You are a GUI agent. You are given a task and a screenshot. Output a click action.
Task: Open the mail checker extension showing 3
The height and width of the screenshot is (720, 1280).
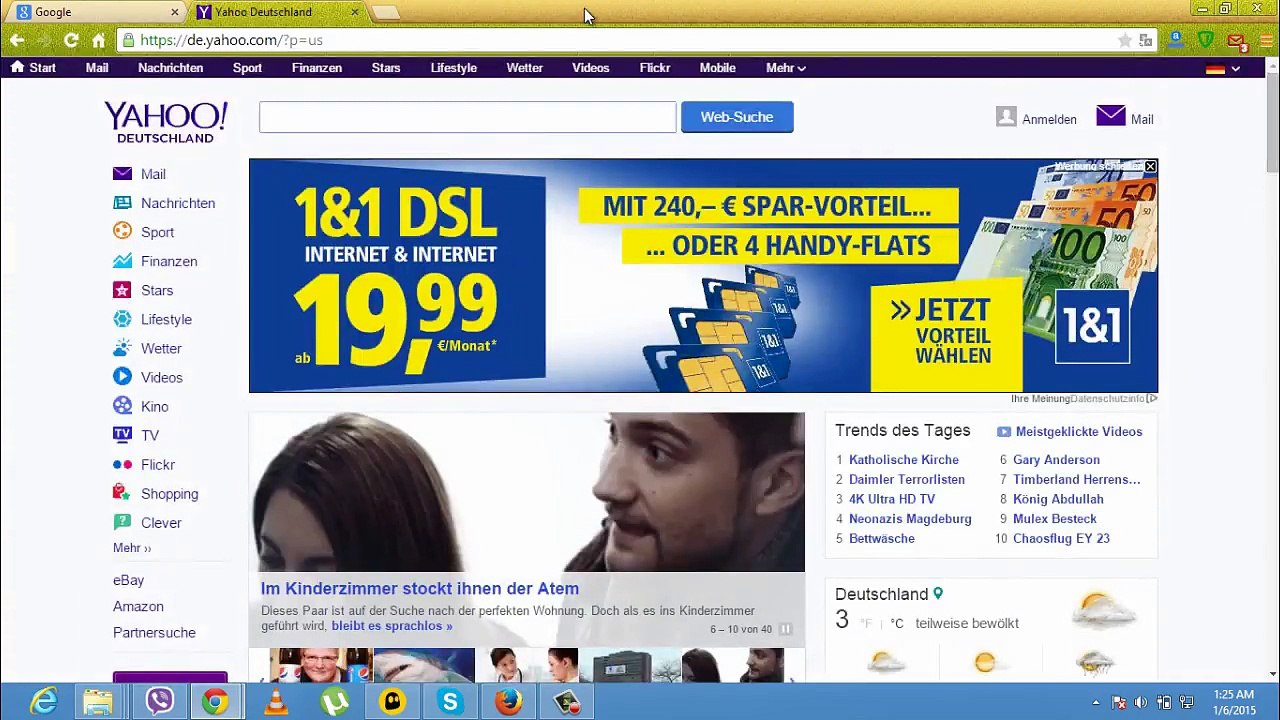pyautogui.click(x=1237, y=41)
